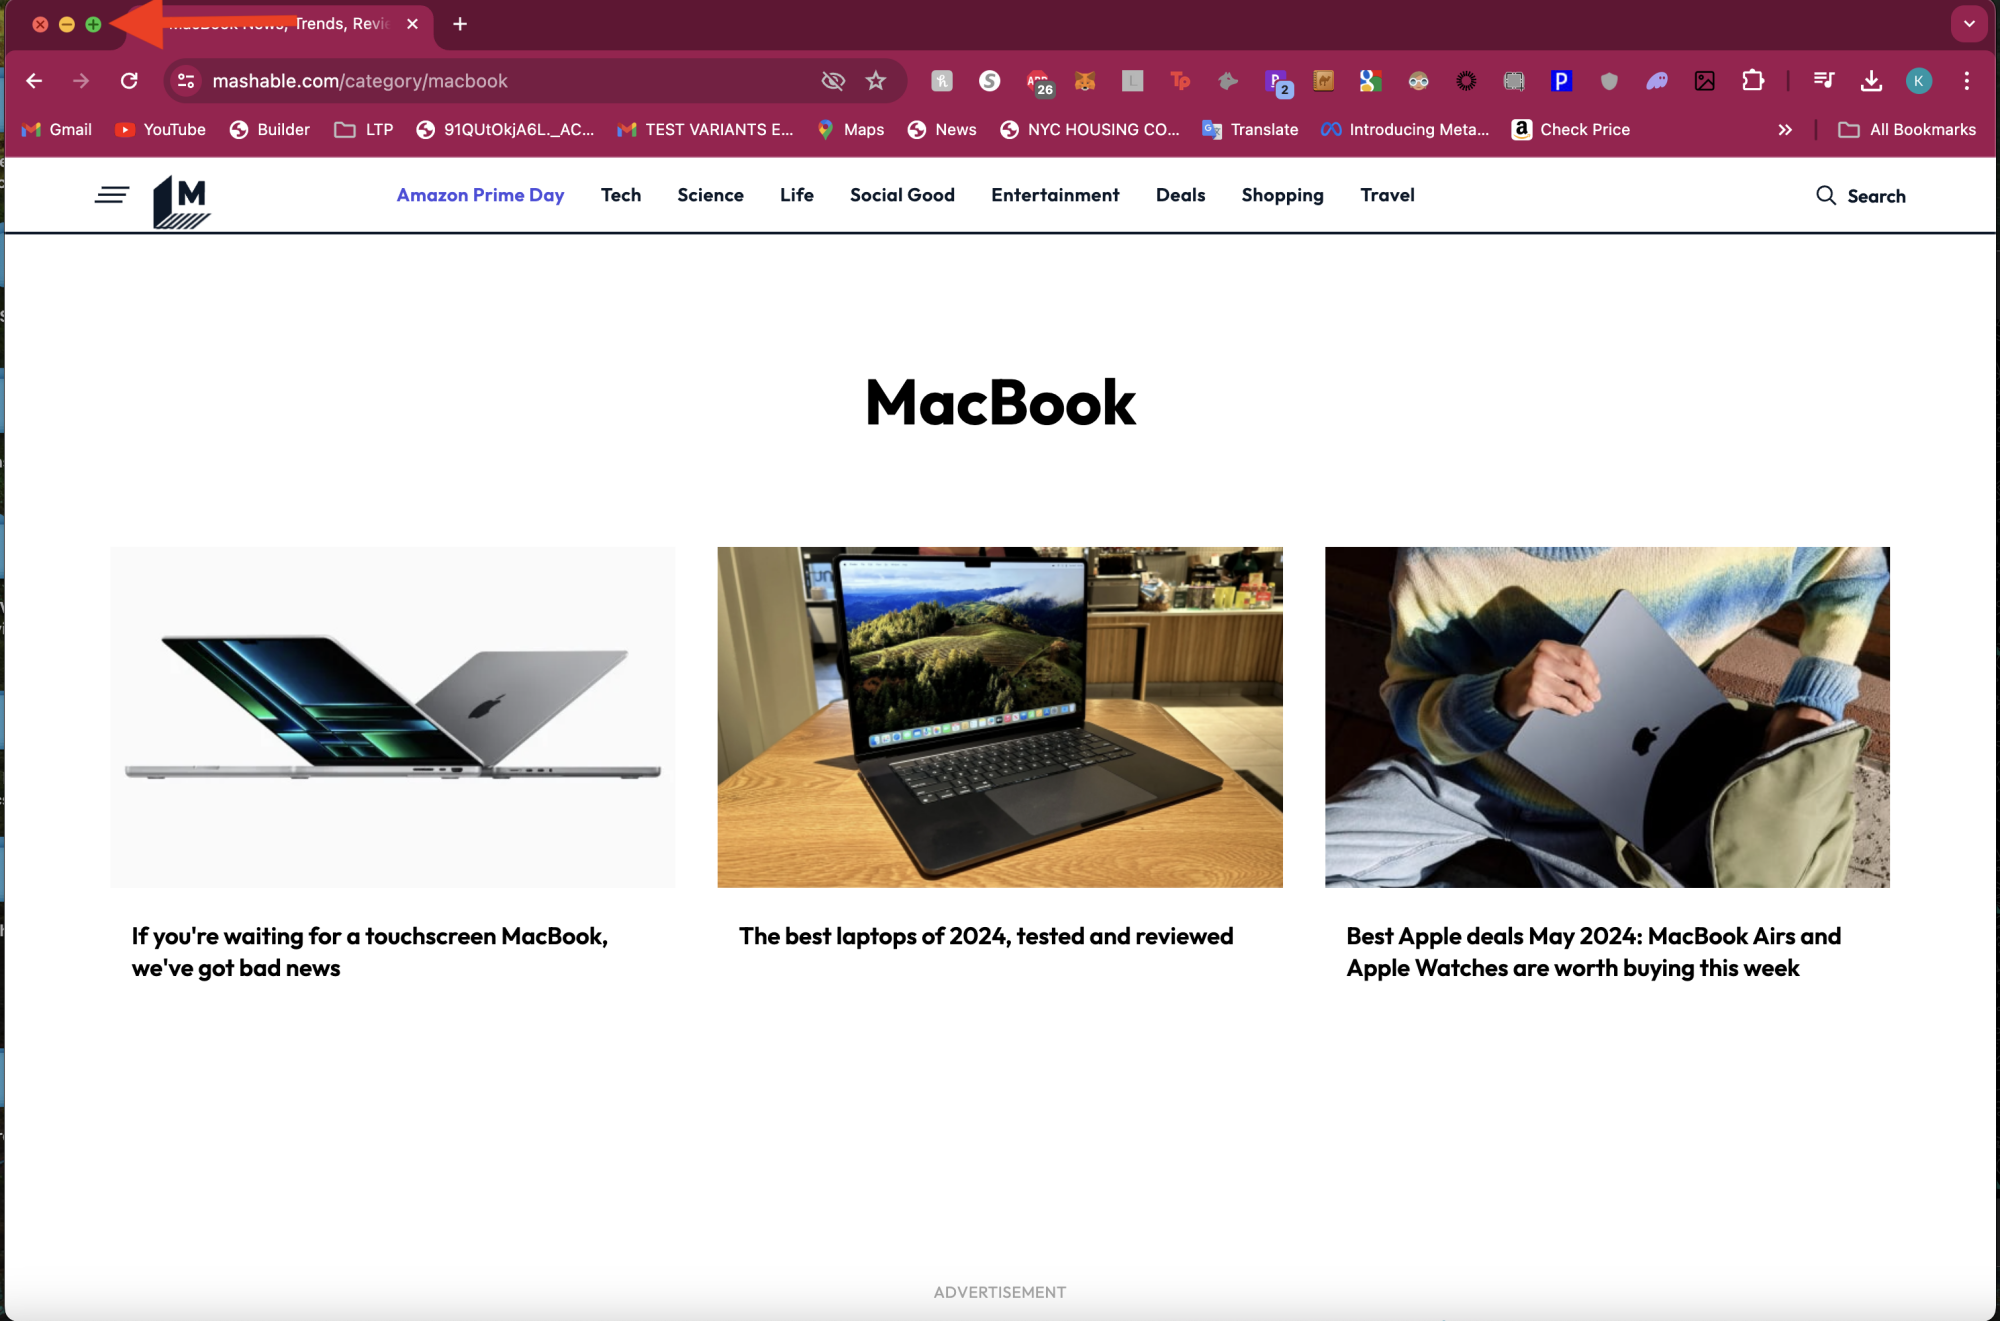Open the Social Good section
The image size is (2000, 1321).
click(902, 195)
